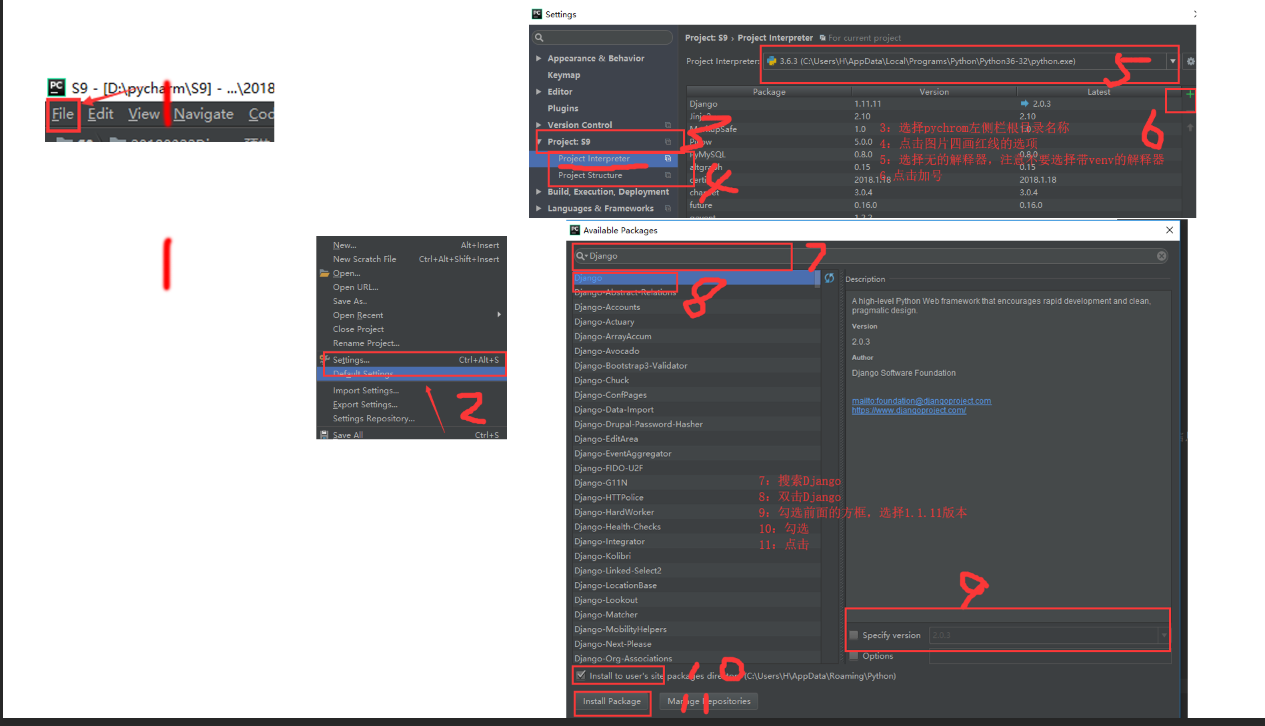The height and width of the screenshot is (726, 1265).
Task: Select Django-Kolibri package
Action: coord(696,556)
